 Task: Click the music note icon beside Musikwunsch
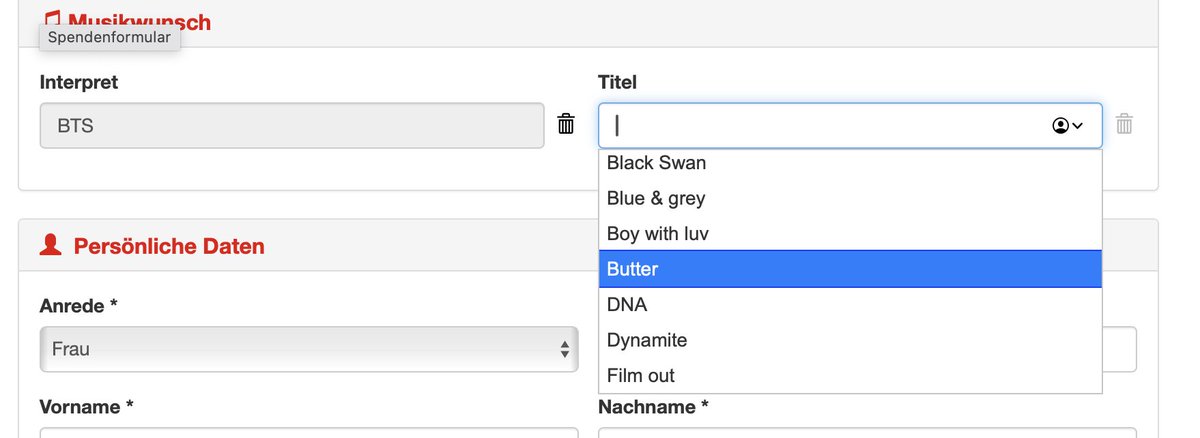tap(53, 16)
